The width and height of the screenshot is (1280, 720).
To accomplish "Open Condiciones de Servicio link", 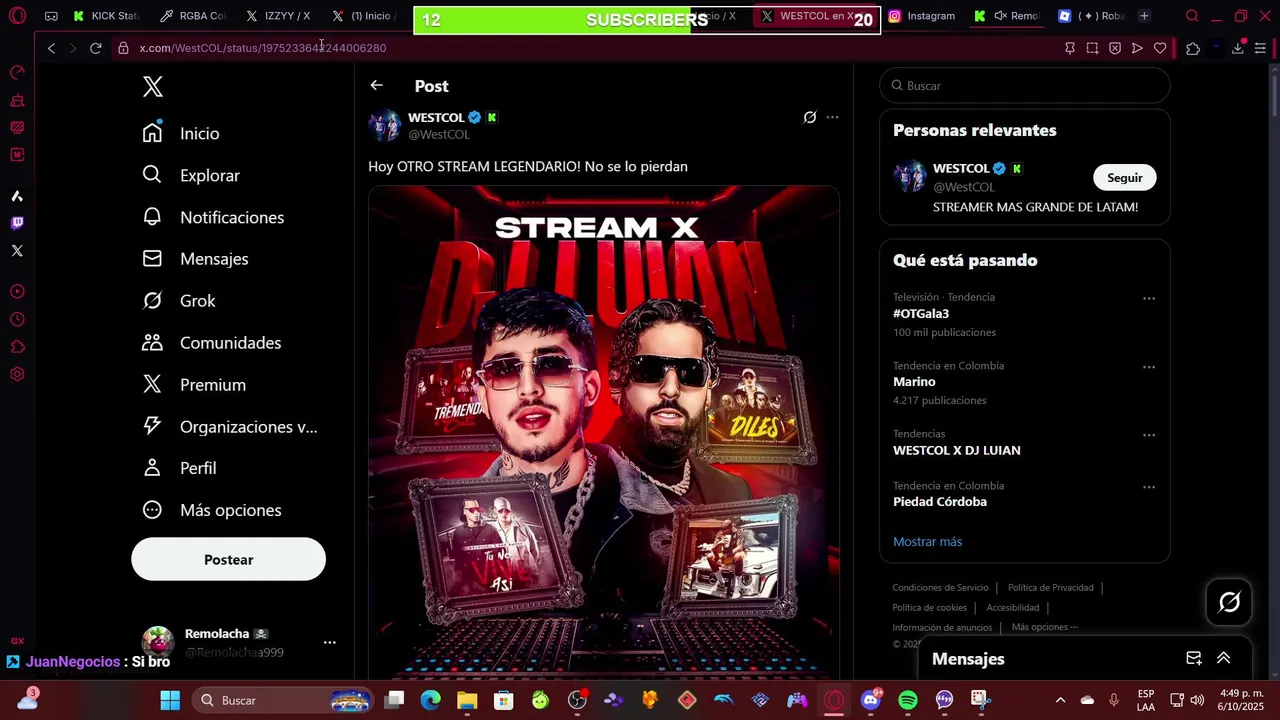I will click(x=940, y=588).
